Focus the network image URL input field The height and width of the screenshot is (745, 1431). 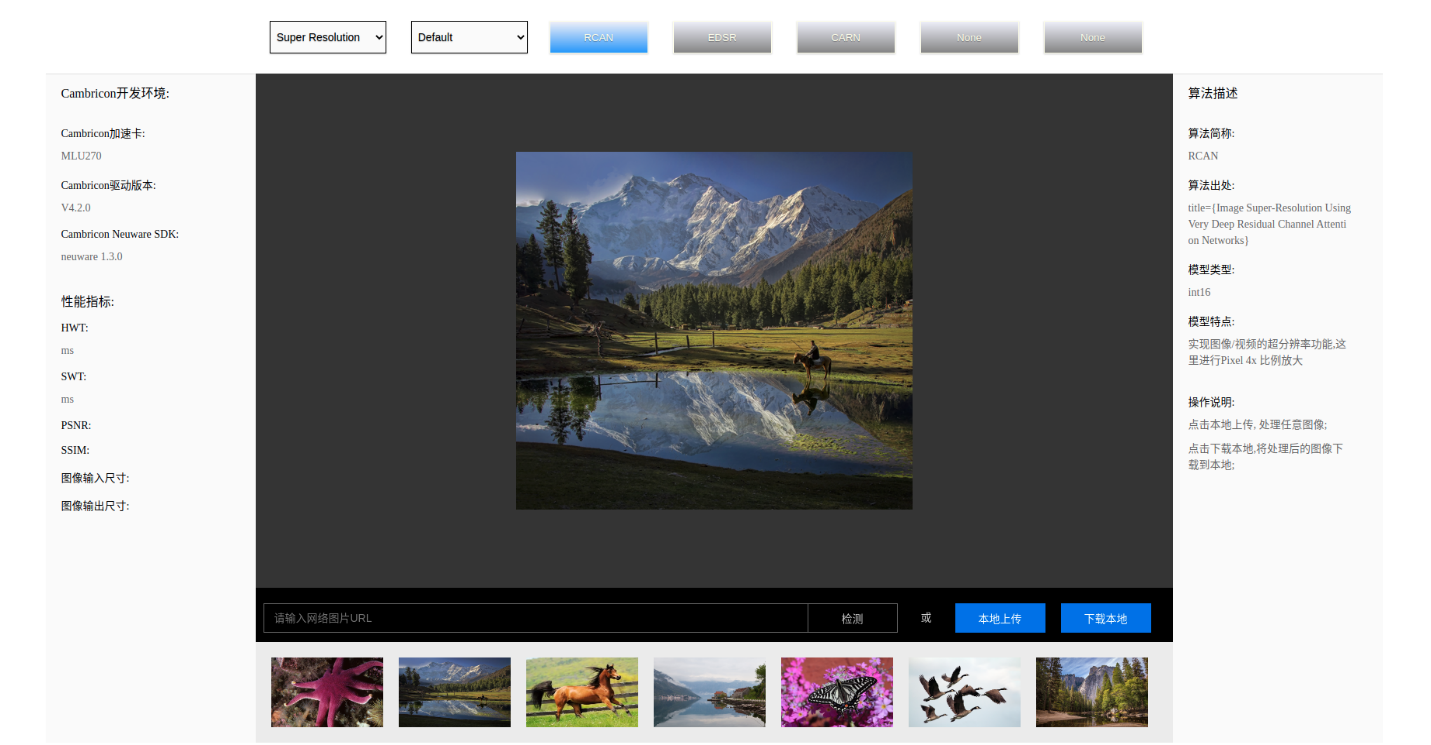pyautogui.click(x=535, y=618)
